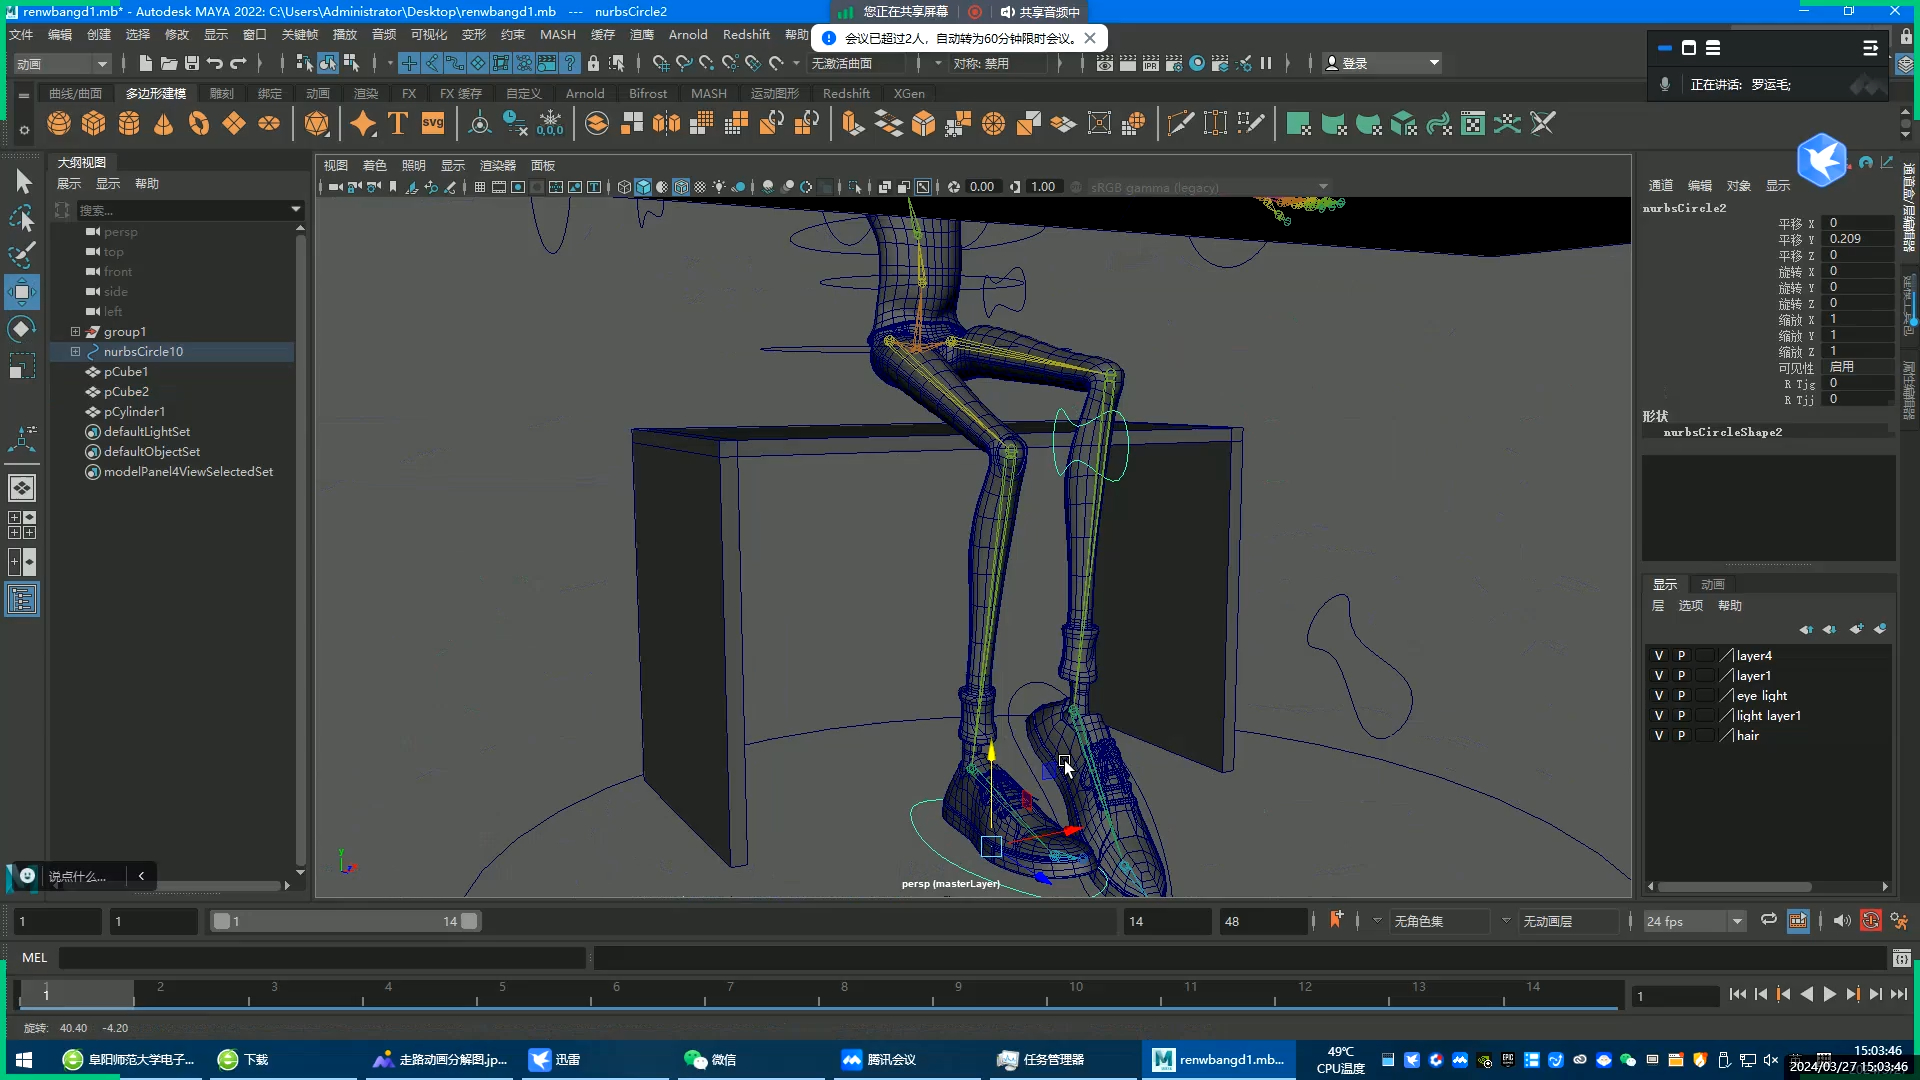
Task: Toggle visibility V of hair layer
Action: pos(1659,736)
